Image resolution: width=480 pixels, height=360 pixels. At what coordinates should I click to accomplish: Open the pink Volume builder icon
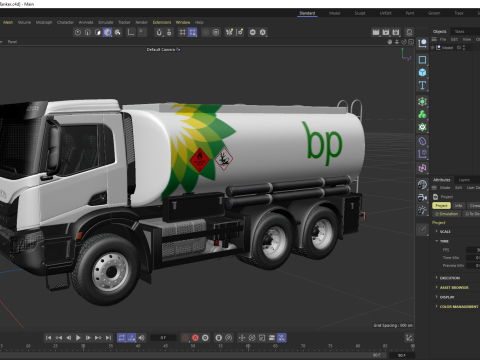click(422, 168)
